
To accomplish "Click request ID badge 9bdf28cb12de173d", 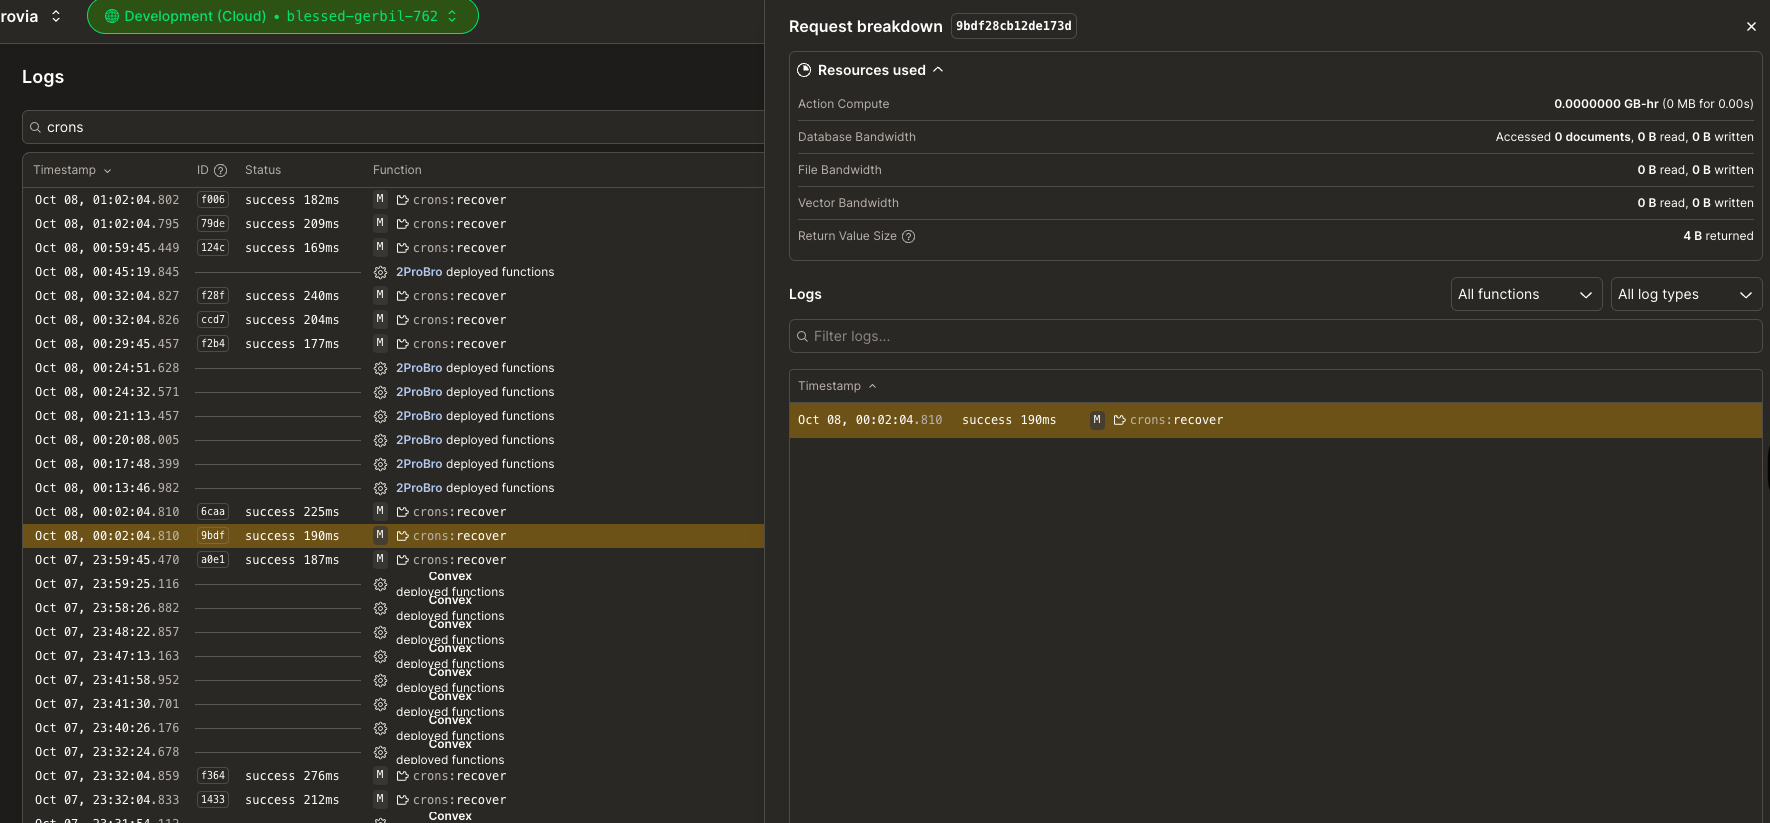I will tap(1013, 27).
